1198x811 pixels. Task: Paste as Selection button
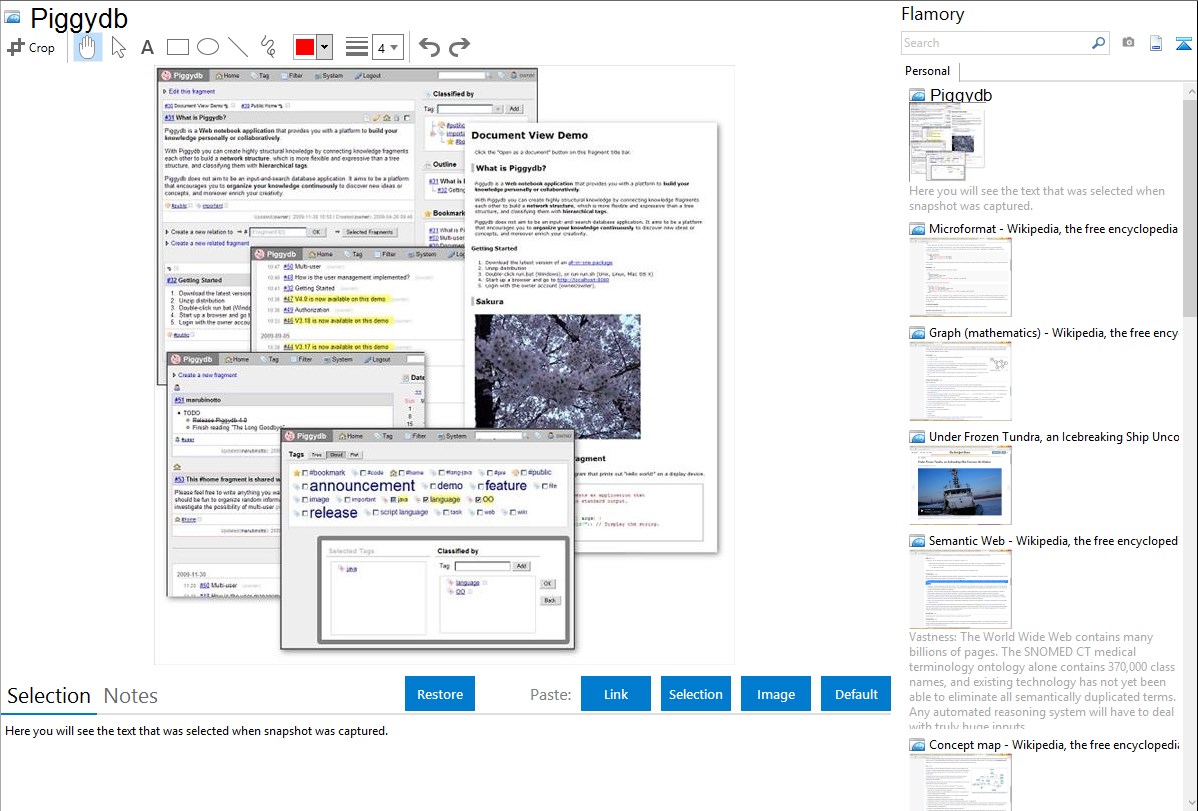[x=696, y=694]
